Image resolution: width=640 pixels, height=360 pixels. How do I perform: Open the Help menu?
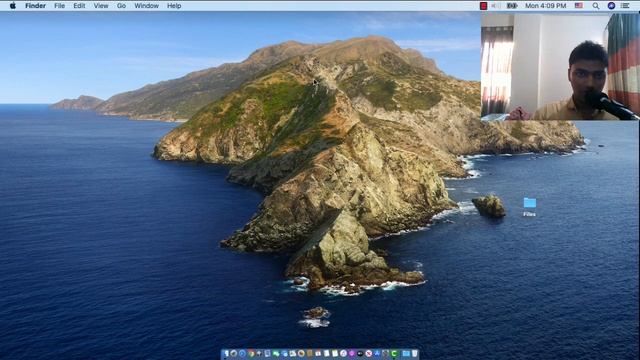[174, 6]
